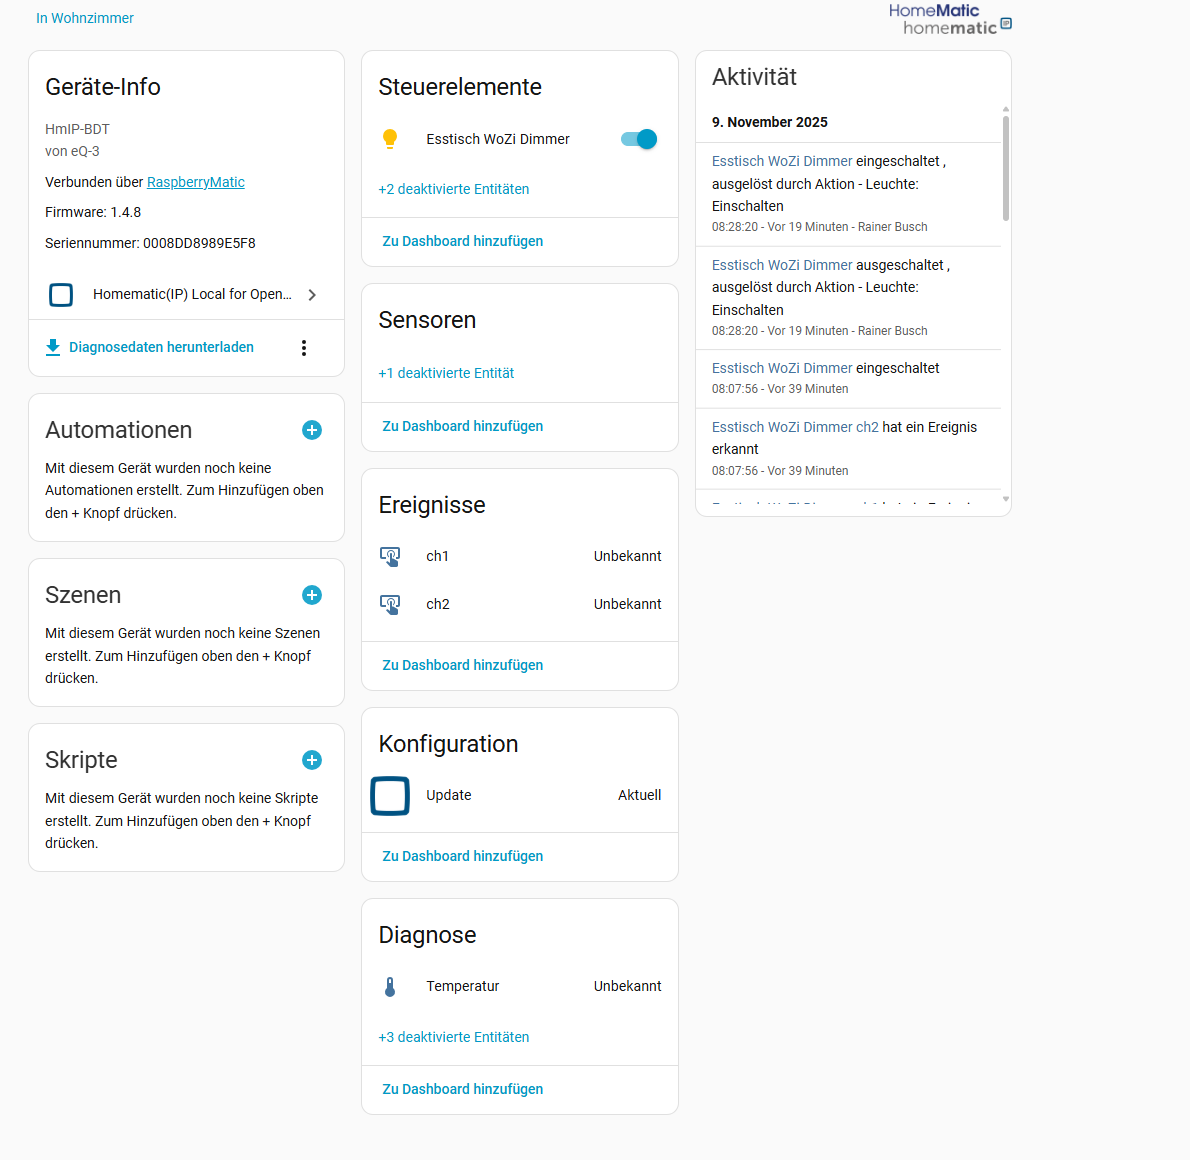Image resolution: width=1190 pixels, height=1160 pixels.
Task: Click Diagnosedaten herunterladen
Action: click(161, 347)
